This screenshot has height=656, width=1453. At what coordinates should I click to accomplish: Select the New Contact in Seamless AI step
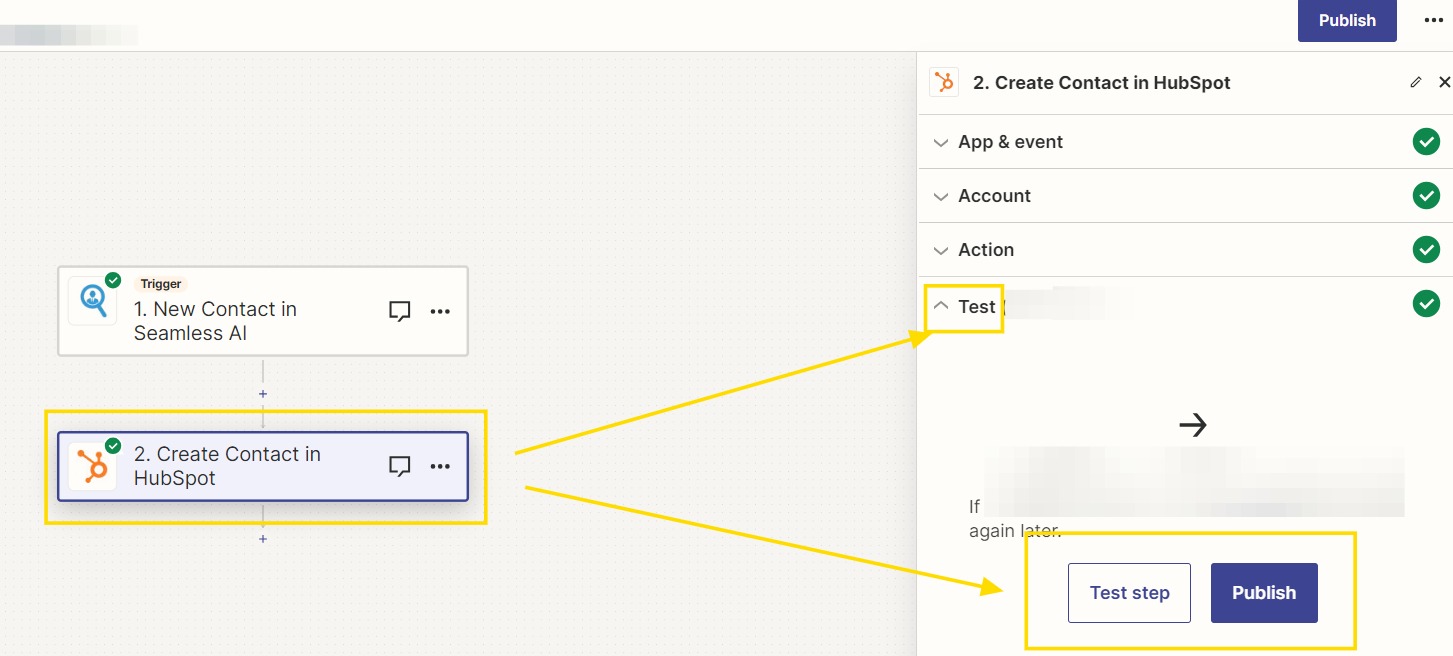(262, 311)
